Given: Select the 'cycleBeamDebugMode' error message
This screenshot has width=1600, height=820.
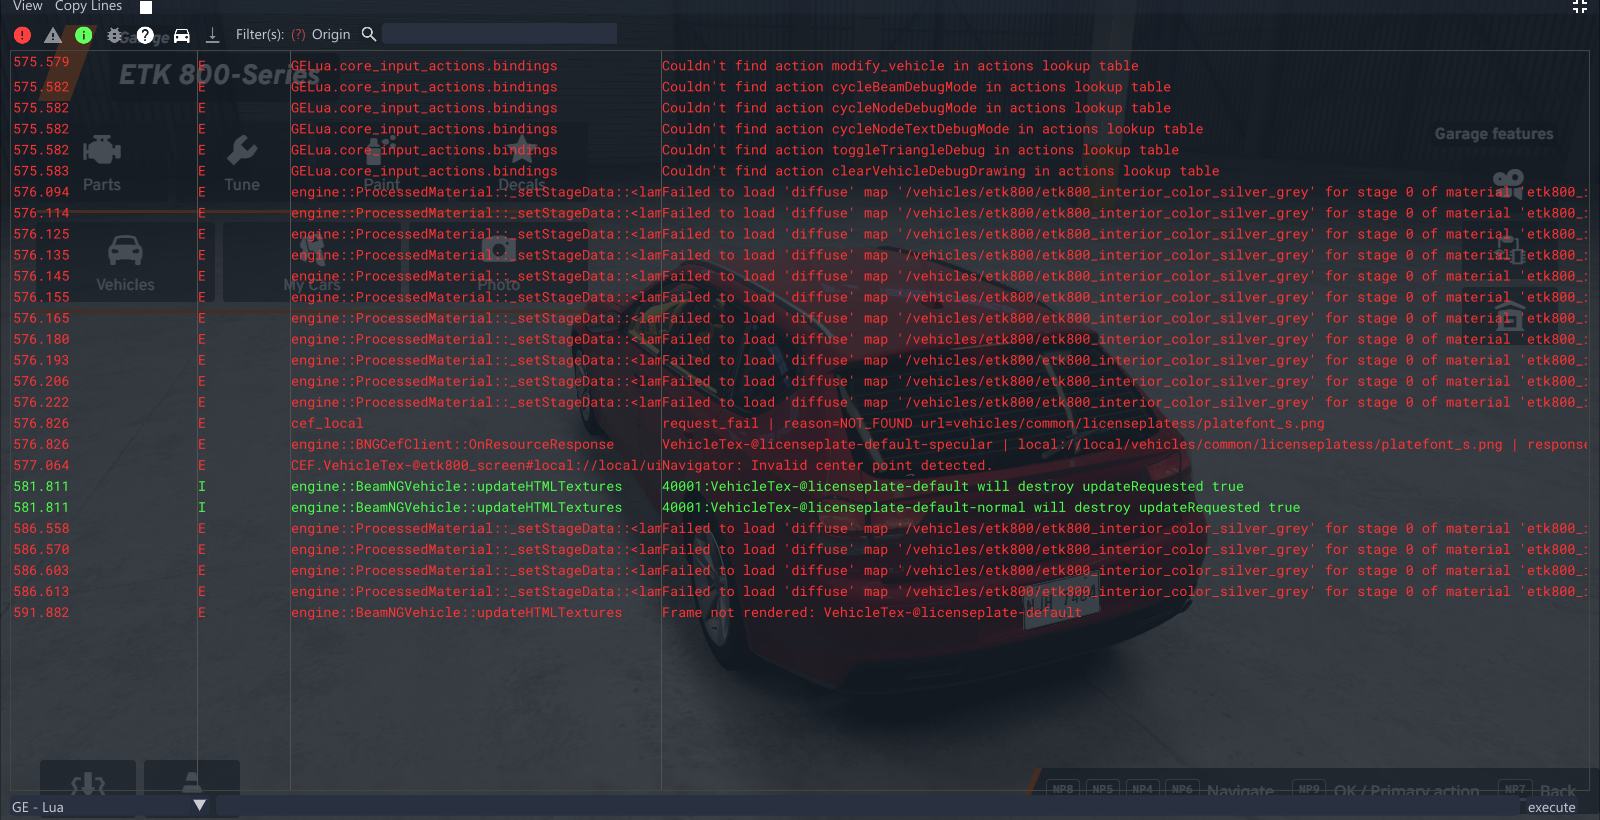Looking at the screenshot, I should pyautogui.click(x=916, y=87).
